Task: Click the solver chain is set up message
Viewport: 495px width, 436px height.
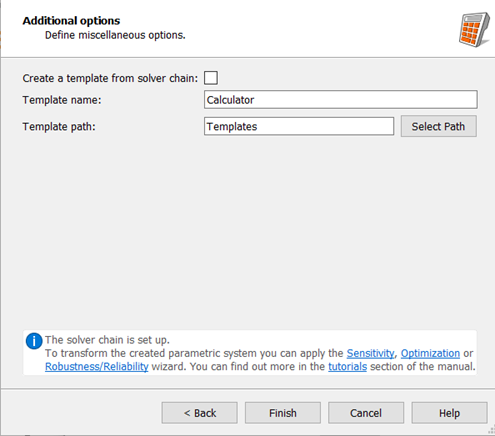Action: [x=107, y=340]
